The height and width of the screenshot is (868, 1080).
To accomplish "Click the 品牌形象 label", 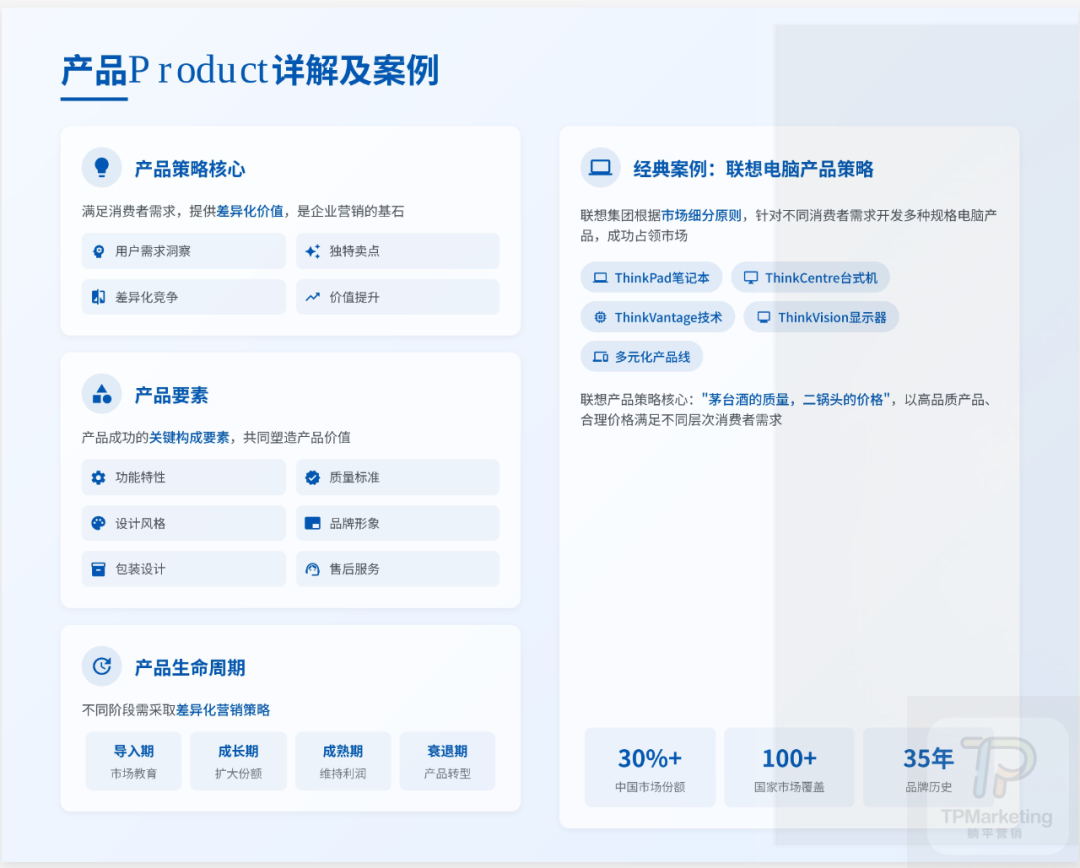I will [355, 524].
